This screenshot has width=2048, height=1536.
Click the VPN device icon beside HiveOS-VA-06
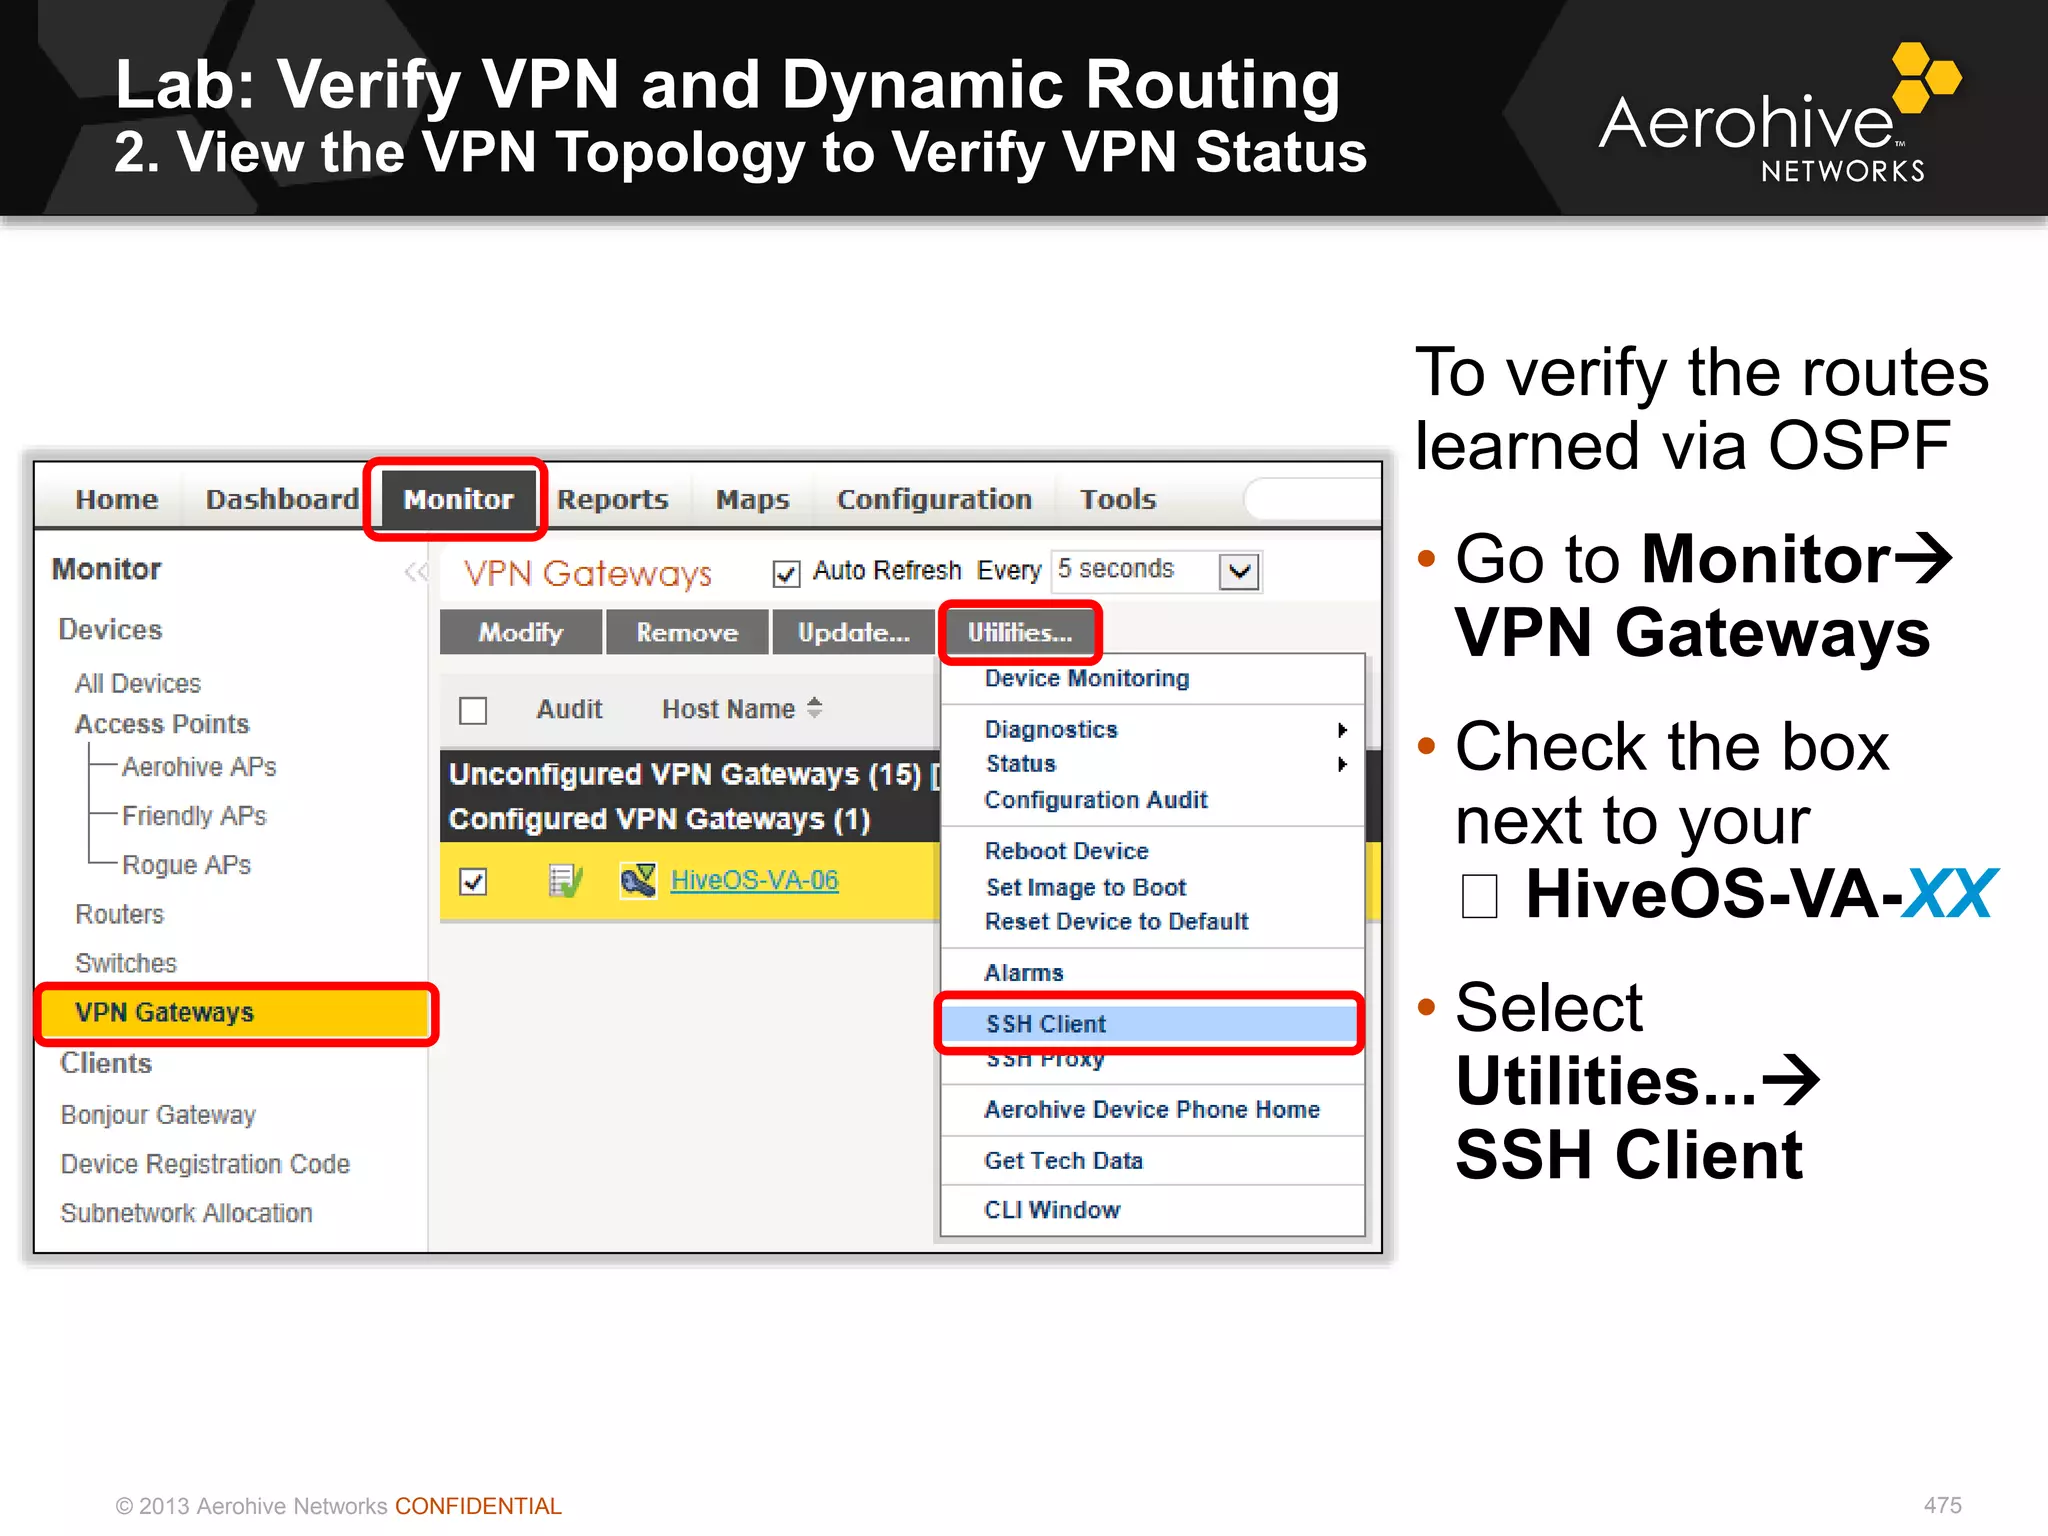pyautogui.click(x=638, y=880)
